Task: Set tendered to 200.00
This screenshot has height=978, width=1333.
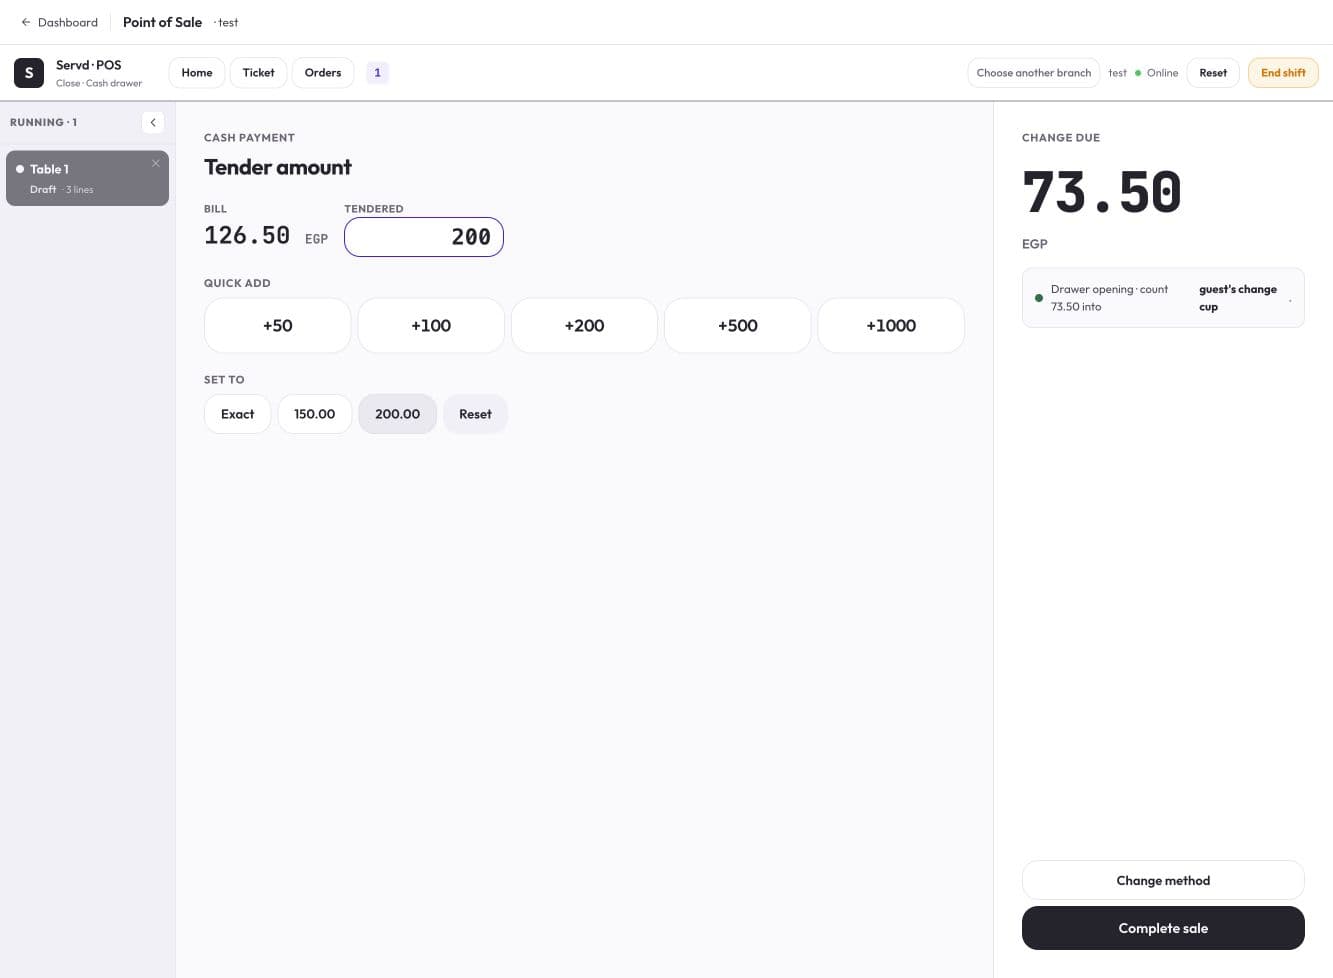Action: (397, 414)
